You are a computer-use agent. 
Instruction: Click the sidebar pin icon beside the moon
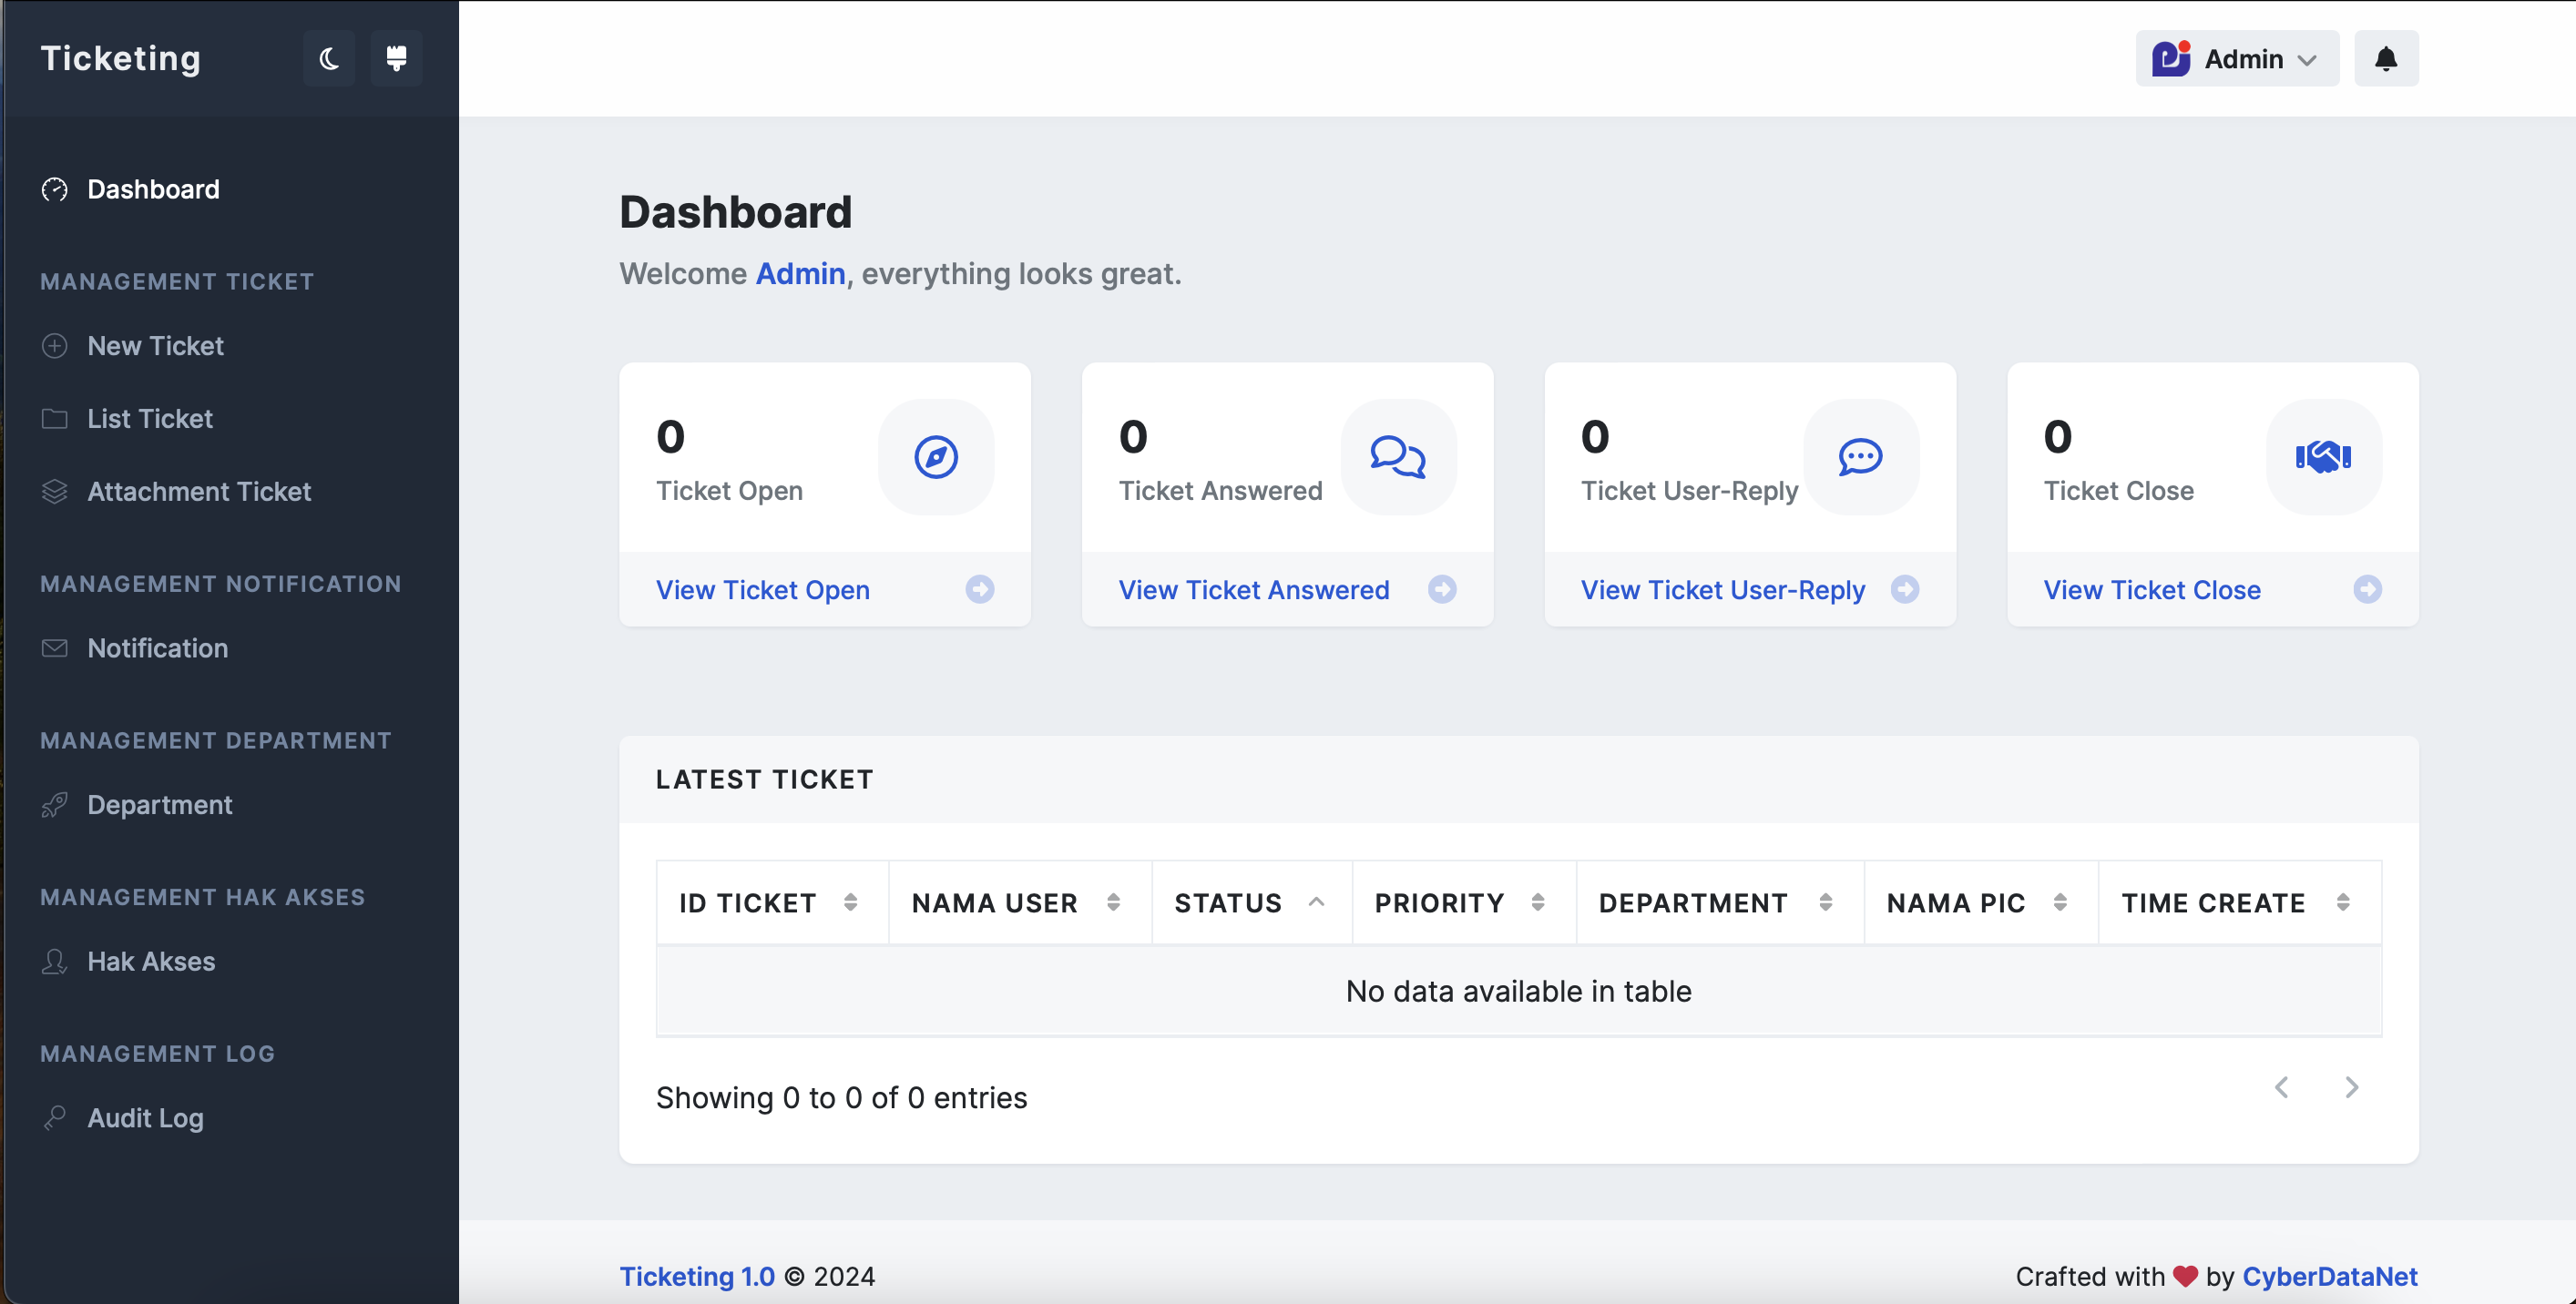coord(396,59)
